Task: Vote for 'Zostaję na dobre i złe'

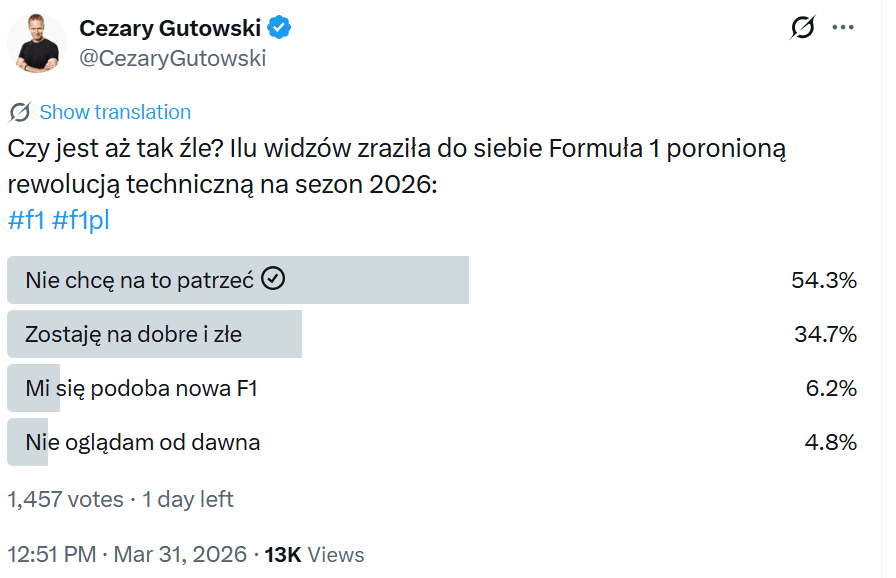Action: [x=155, y=335]
